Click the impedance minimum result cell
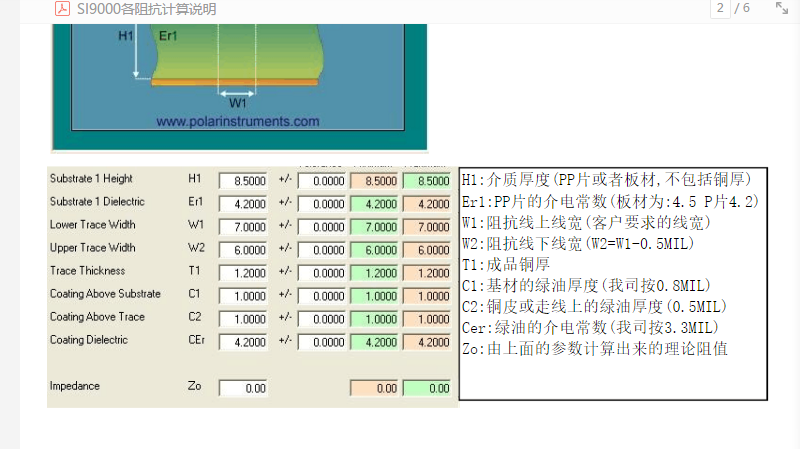The image size is (800, 449). click(x=374, y=388)
